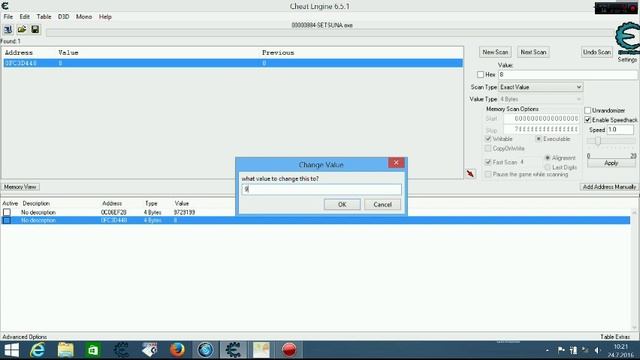Viewport: 640px width, 360px height.
Task: Open the Mono menu
Action: (84, 17)
